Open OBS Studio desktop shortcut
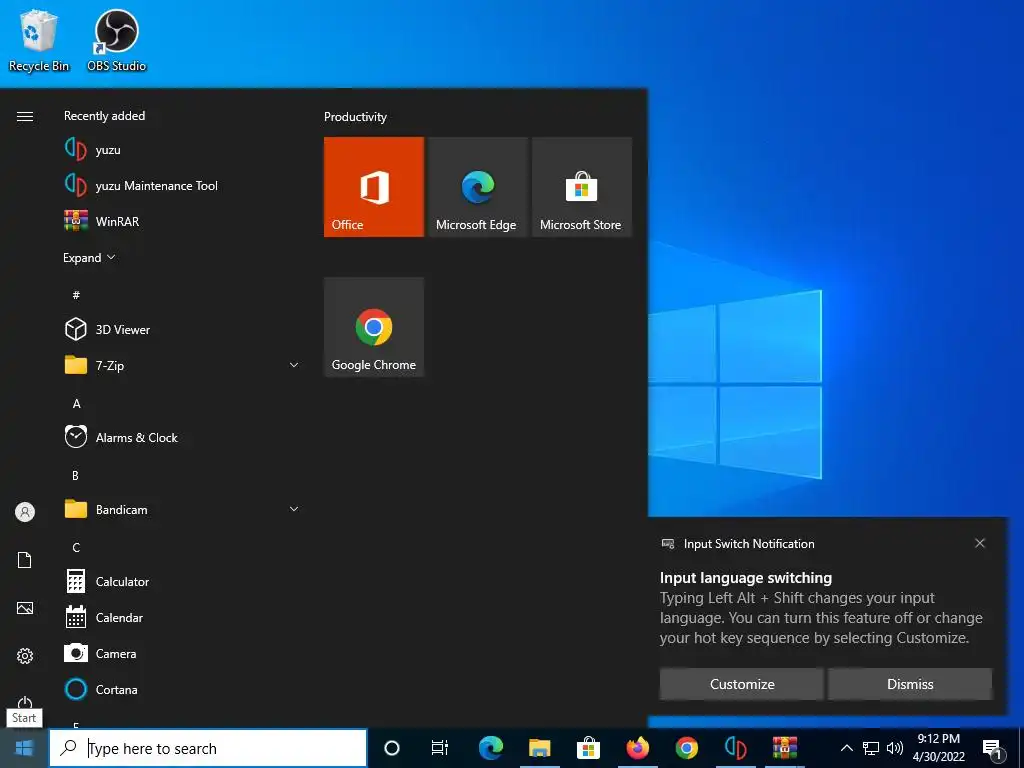 pyautogui.click(x=116, y=40)
